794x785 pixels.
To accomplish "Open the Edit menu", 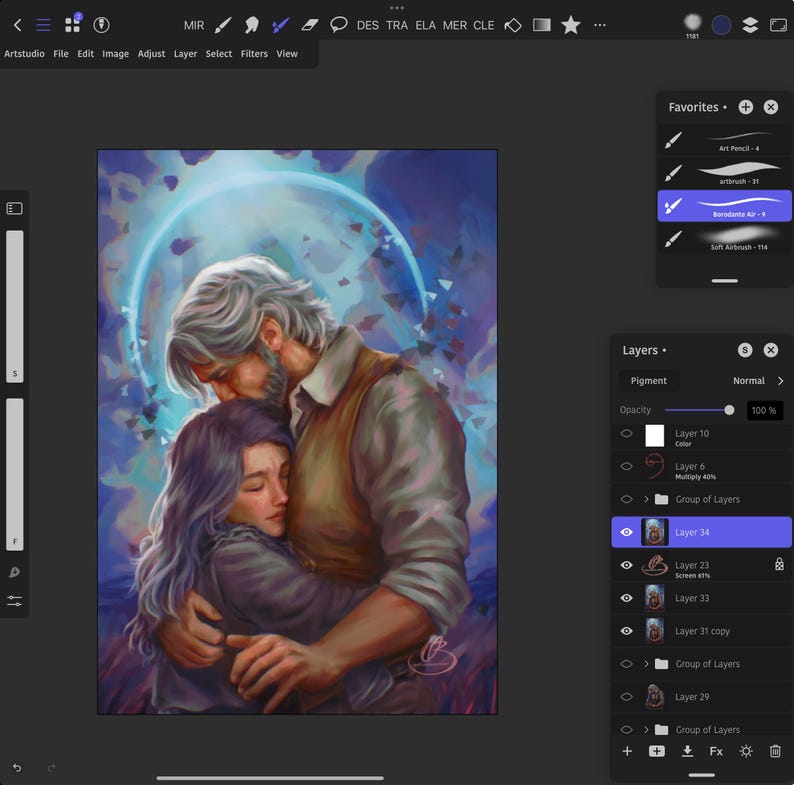I will pyautogui.click(x=86, y=54).
